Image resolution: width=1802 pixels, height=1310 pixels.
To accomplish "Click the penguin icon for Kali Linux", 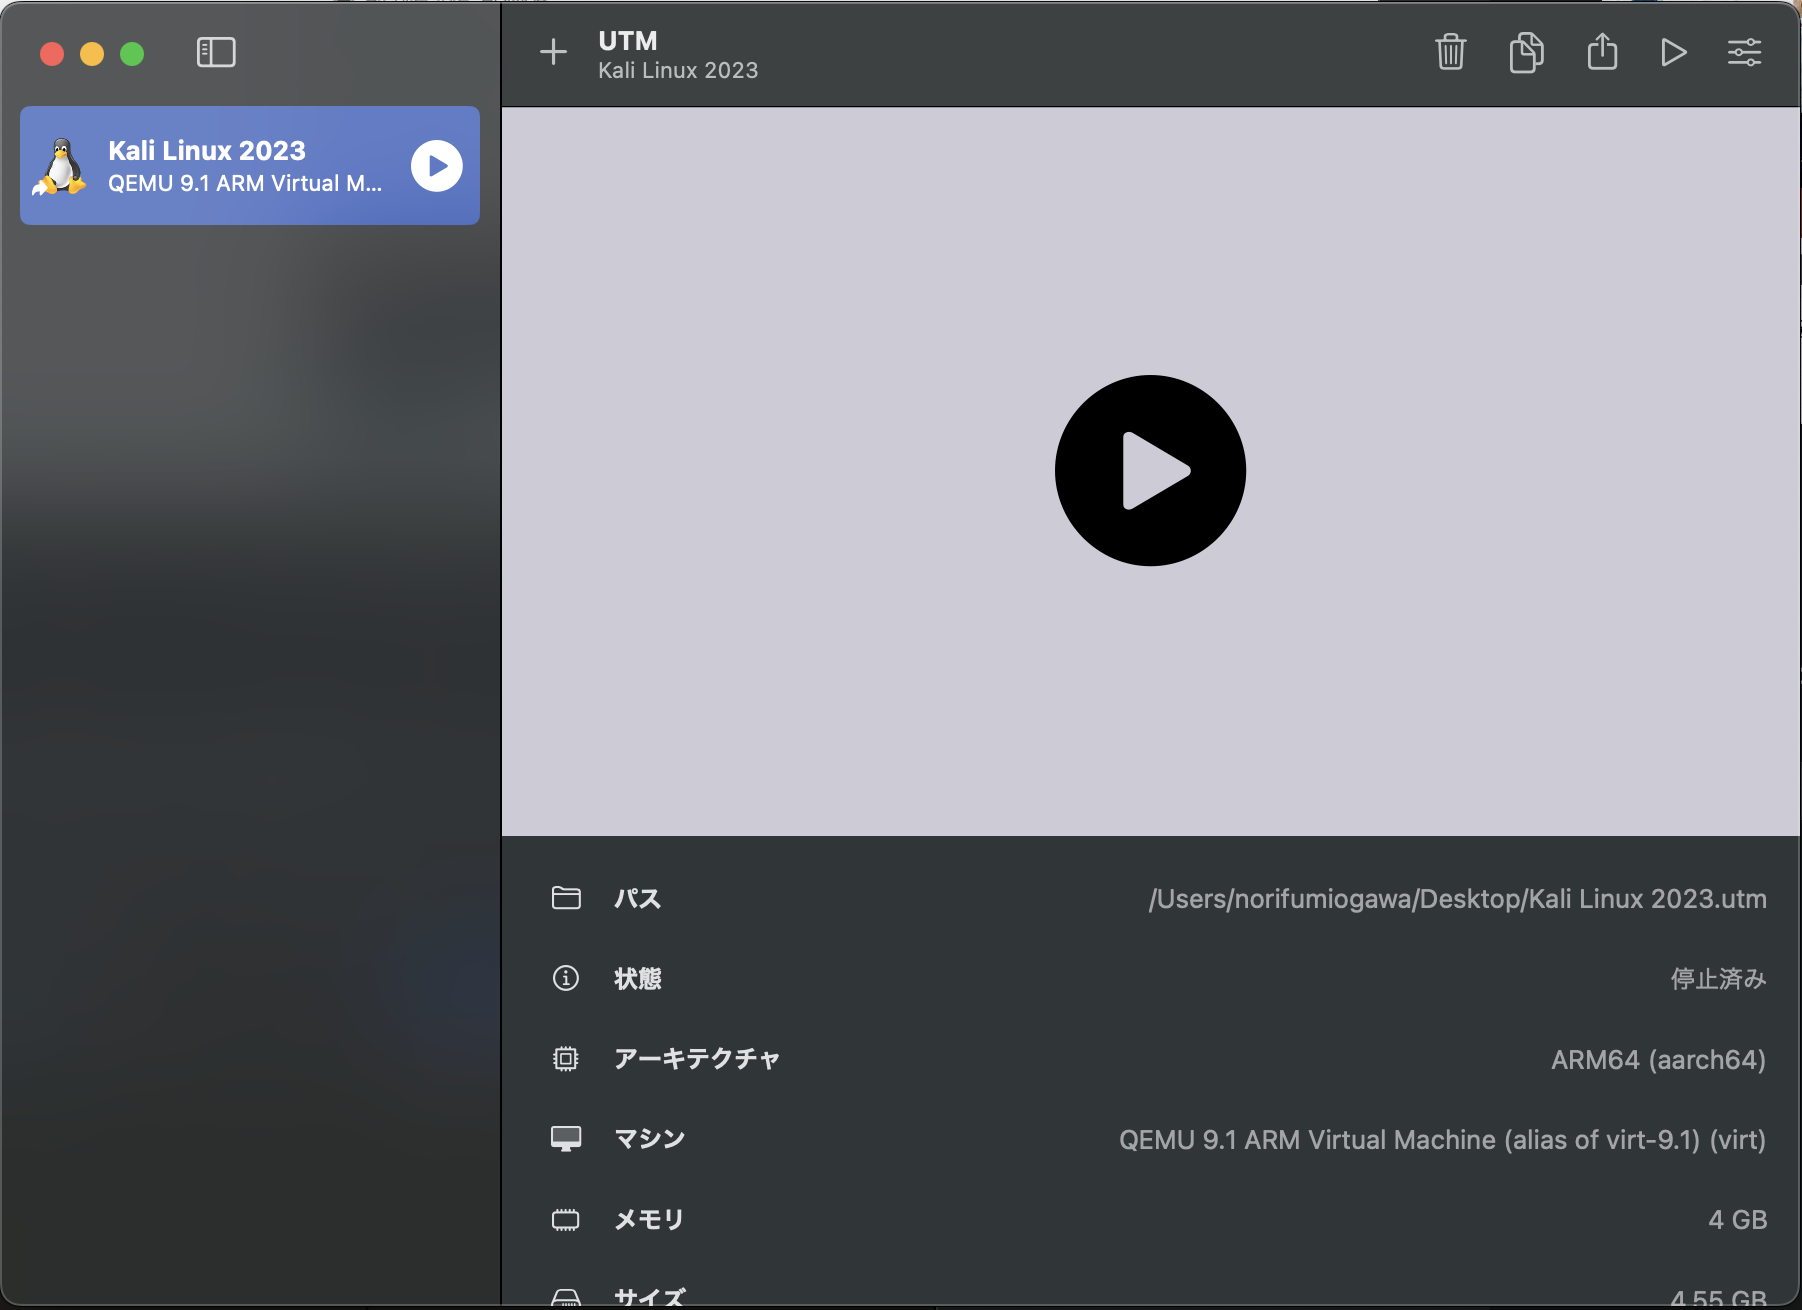I will [60, 166].
